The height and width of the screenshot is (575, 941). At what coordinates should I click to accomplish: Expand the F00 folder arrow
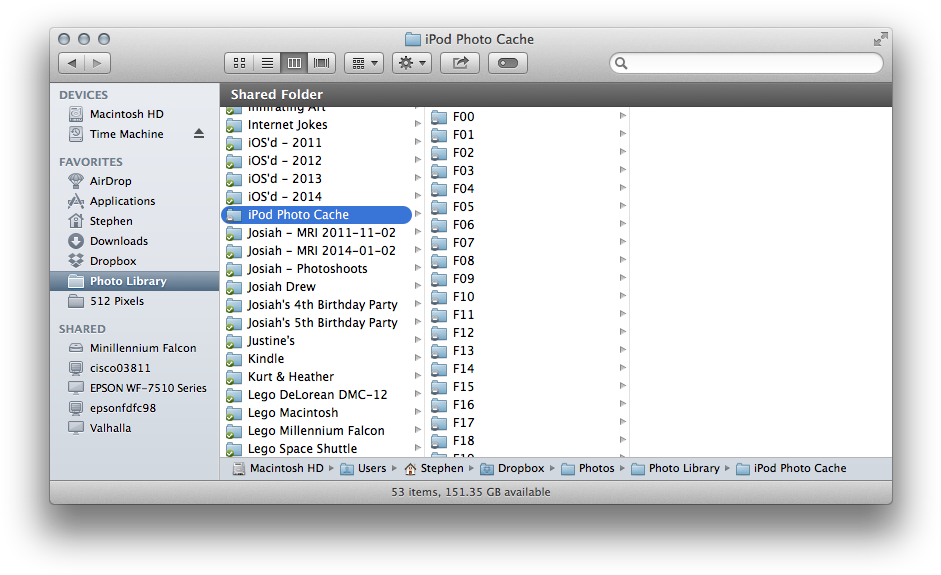[622, 116]
